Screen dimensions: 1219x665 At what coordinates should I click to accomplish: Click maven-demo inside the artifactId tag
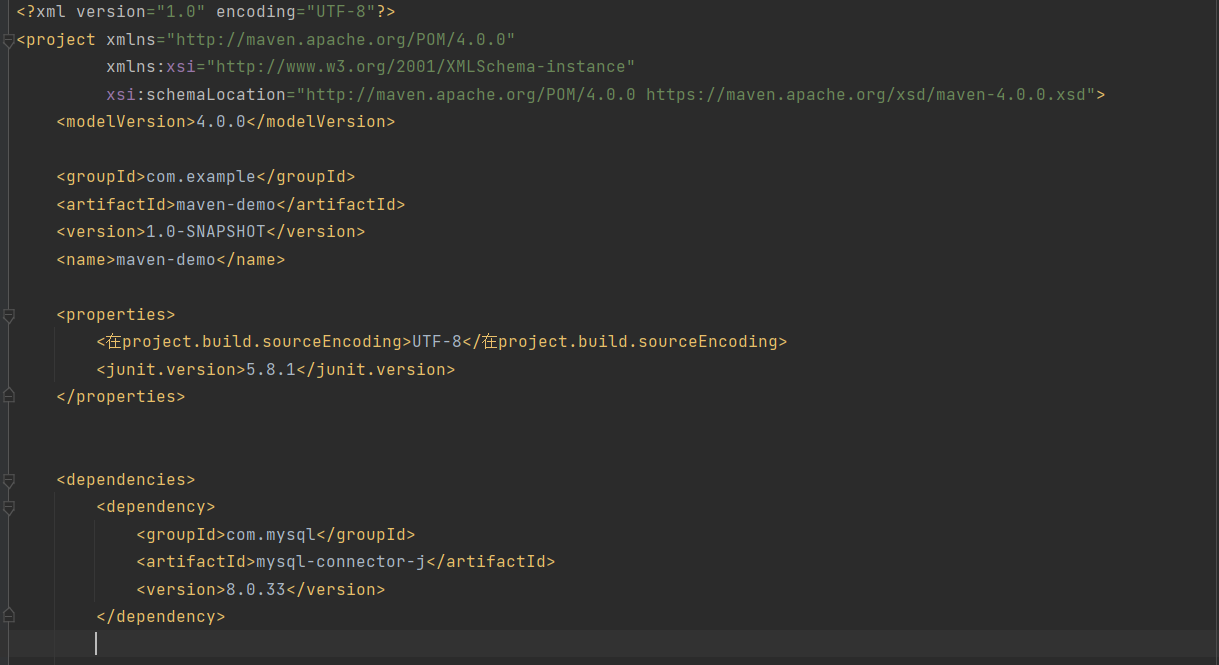click(x=226, y=204)
